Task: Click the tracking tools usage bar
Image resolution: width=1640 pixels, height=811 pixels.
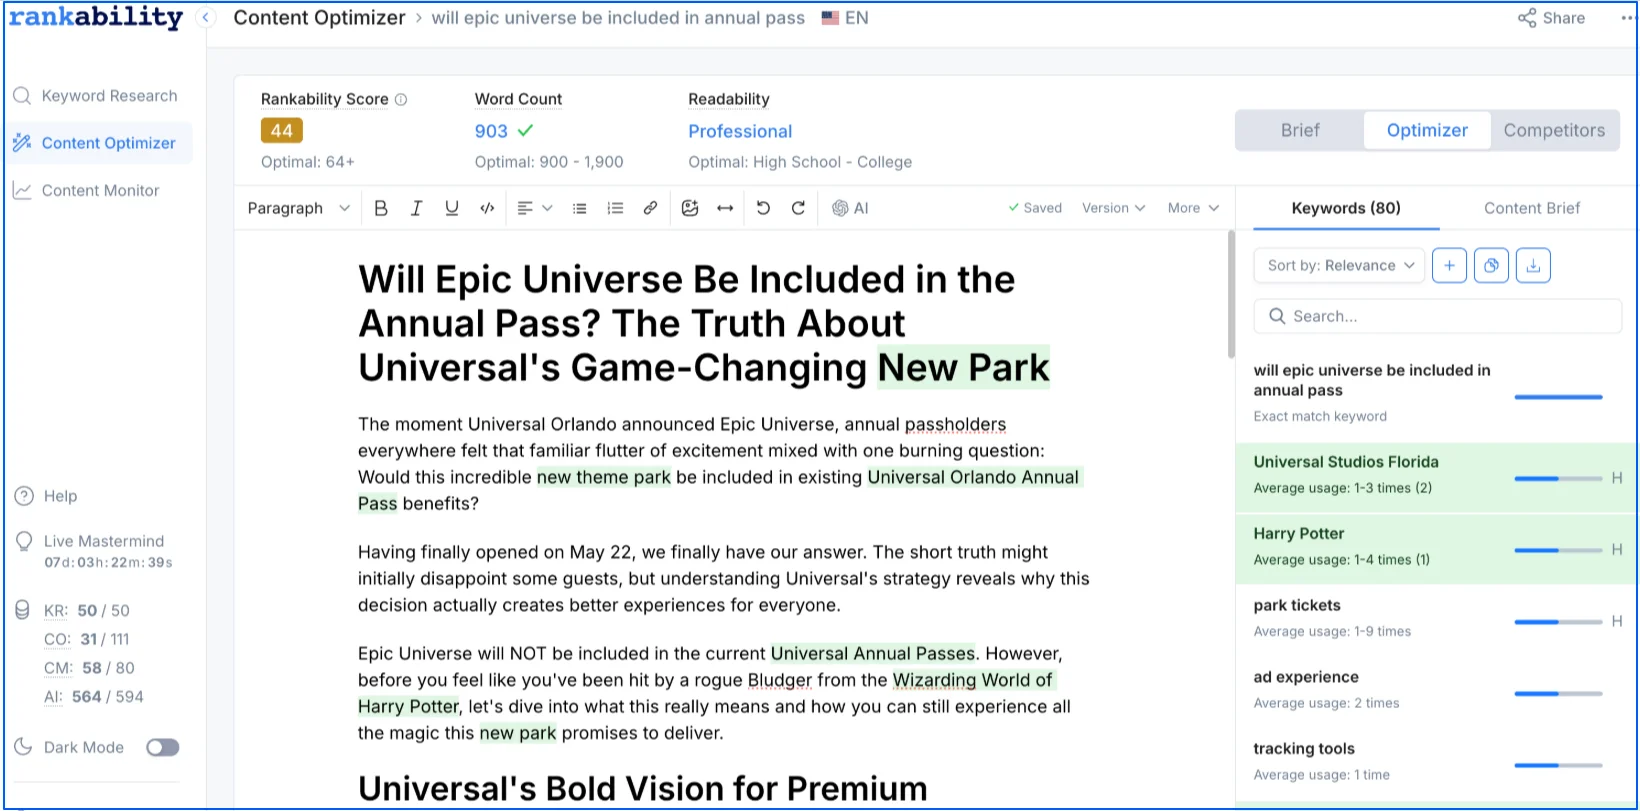Action: 1558,766
